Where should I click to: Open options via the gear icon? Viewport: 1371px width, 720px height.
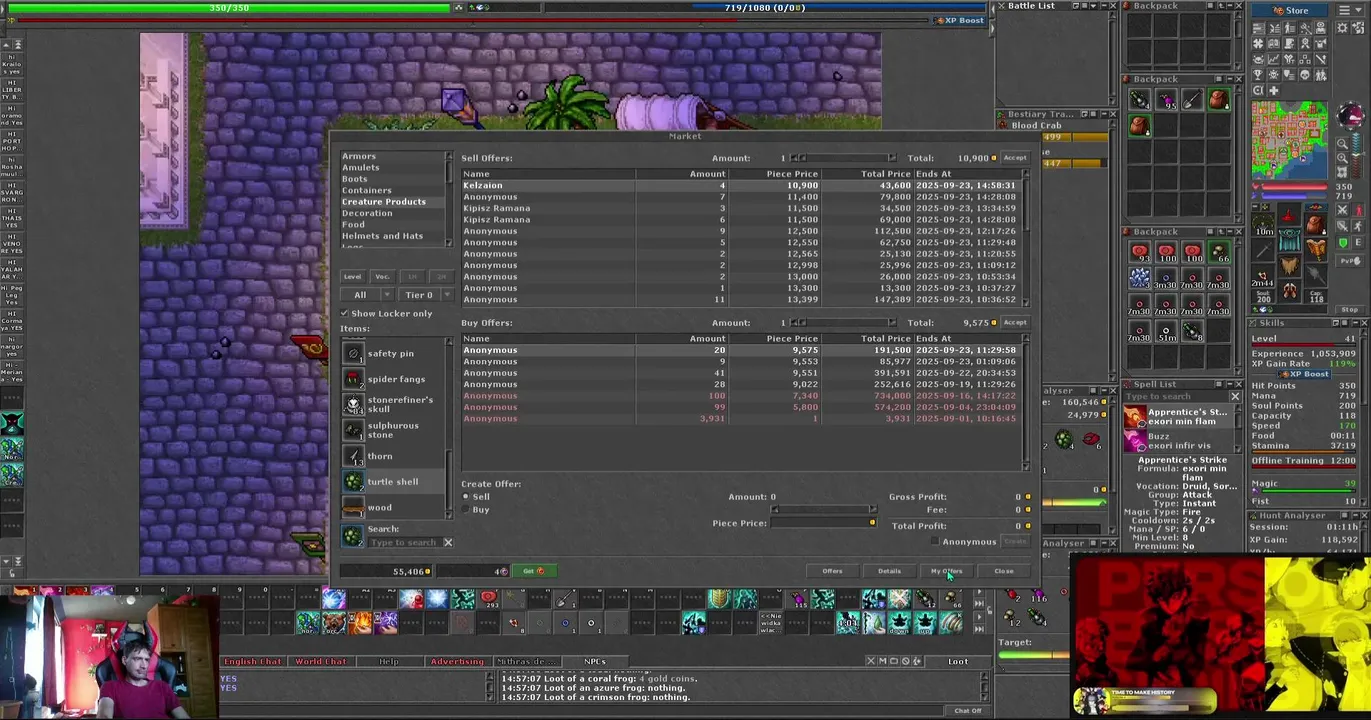[x=1342, y=28]
